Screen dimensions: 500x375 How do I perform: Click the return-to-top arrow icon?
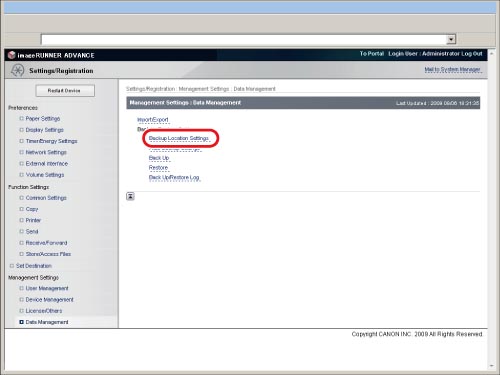(x=130, y=196)
